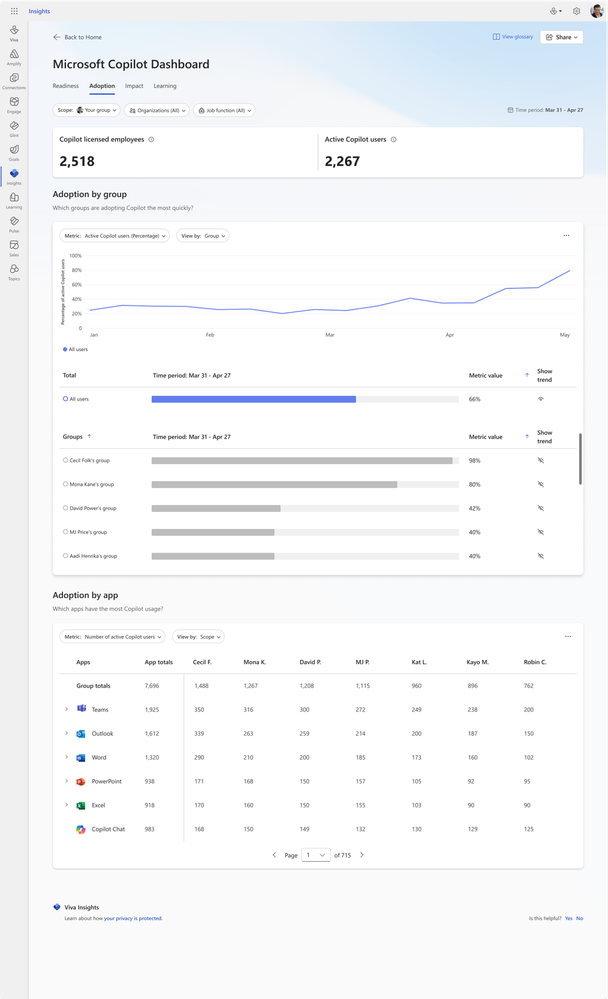Viewport: 608px width, 999px height.
Task: Click info icon beside Copilot licensed employees
Action: (151, 140)
